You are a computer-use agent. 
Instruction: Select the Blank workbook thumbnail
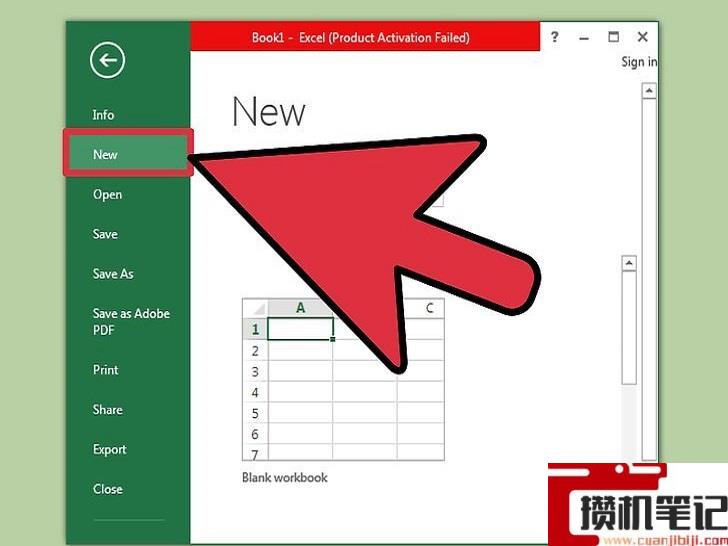tap(343, 379)
